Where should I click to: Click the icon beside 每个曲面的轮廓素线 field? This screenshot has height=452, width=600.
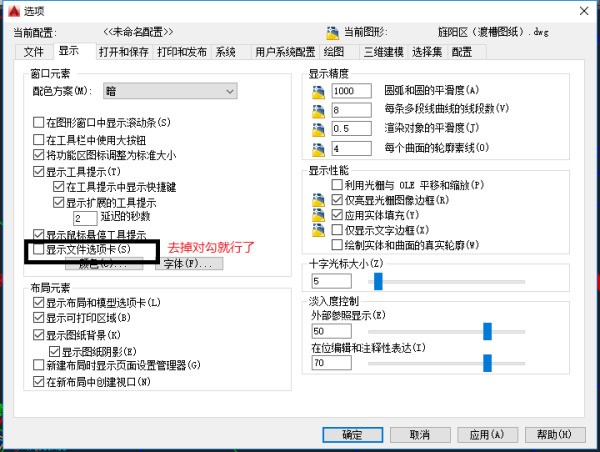pos(319,148)
